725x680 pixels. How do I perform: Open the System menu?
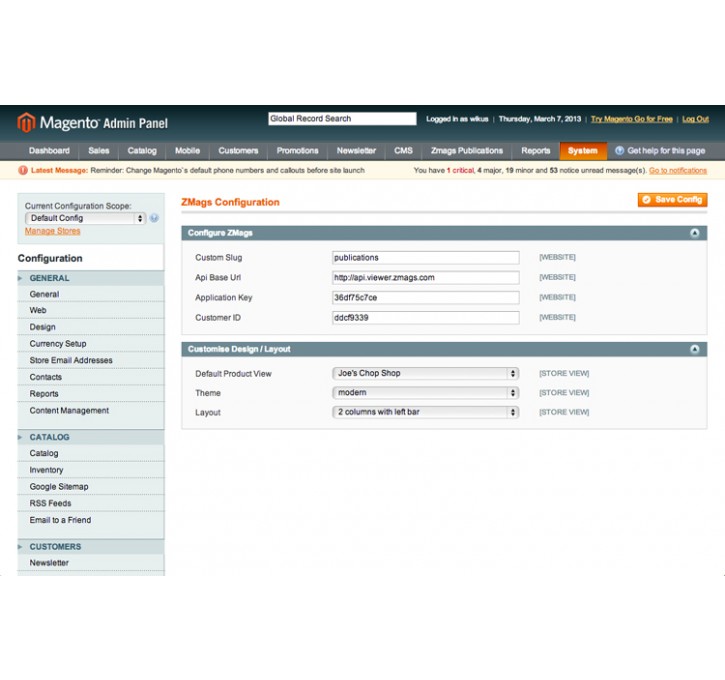pyautogui.click(x=583, y=151)
